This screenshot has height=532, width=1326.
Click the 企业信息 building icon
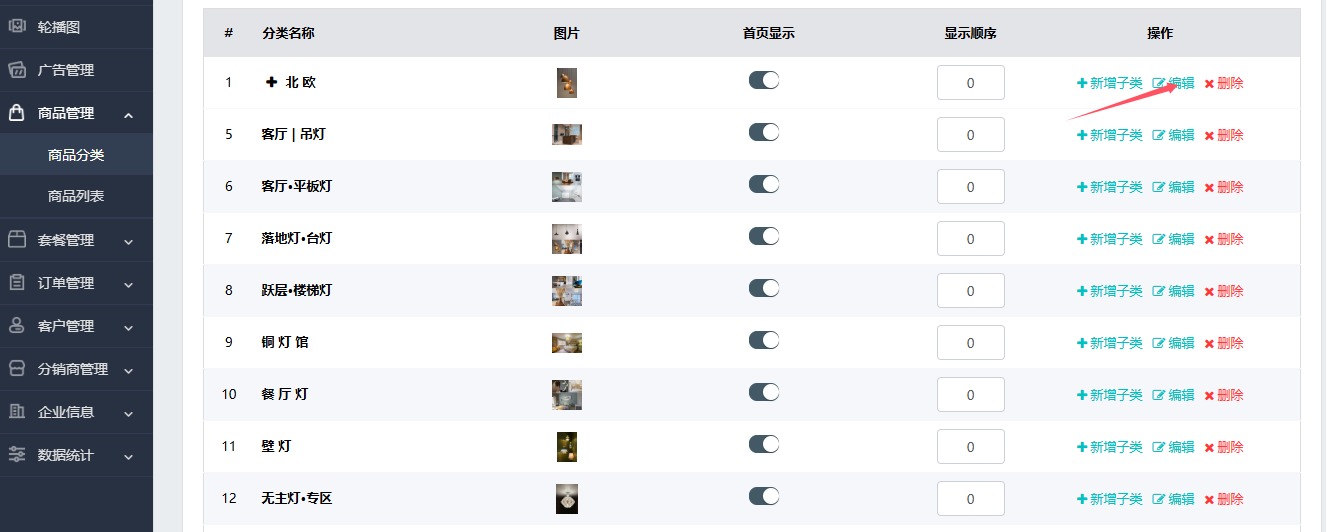click(17, 412)
